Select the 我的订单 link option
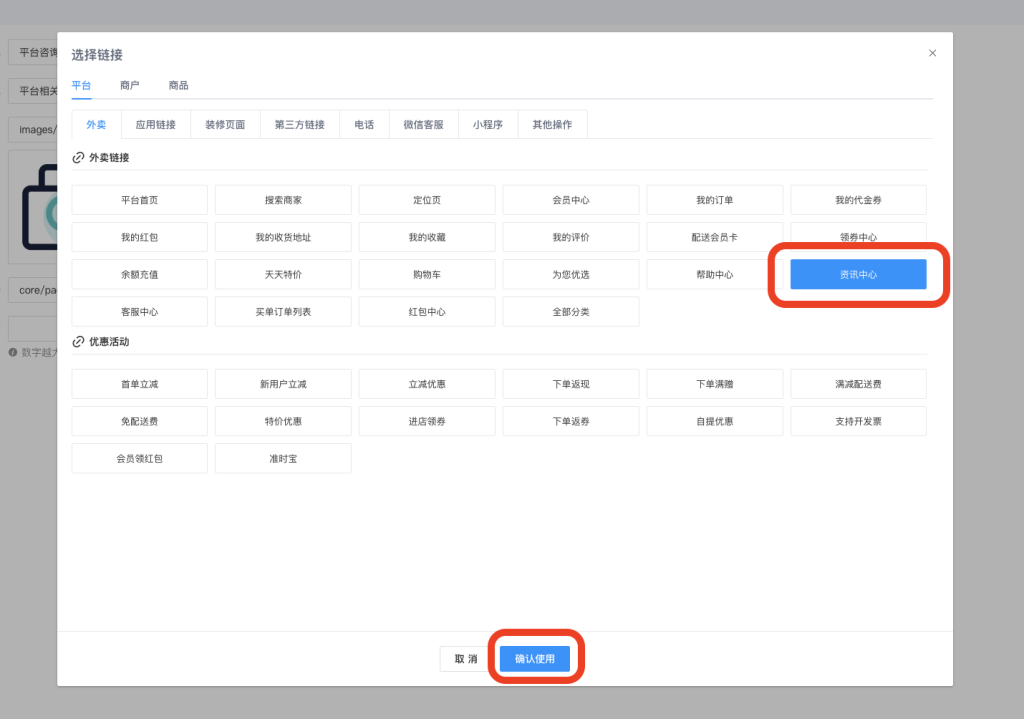 point(714,200)
